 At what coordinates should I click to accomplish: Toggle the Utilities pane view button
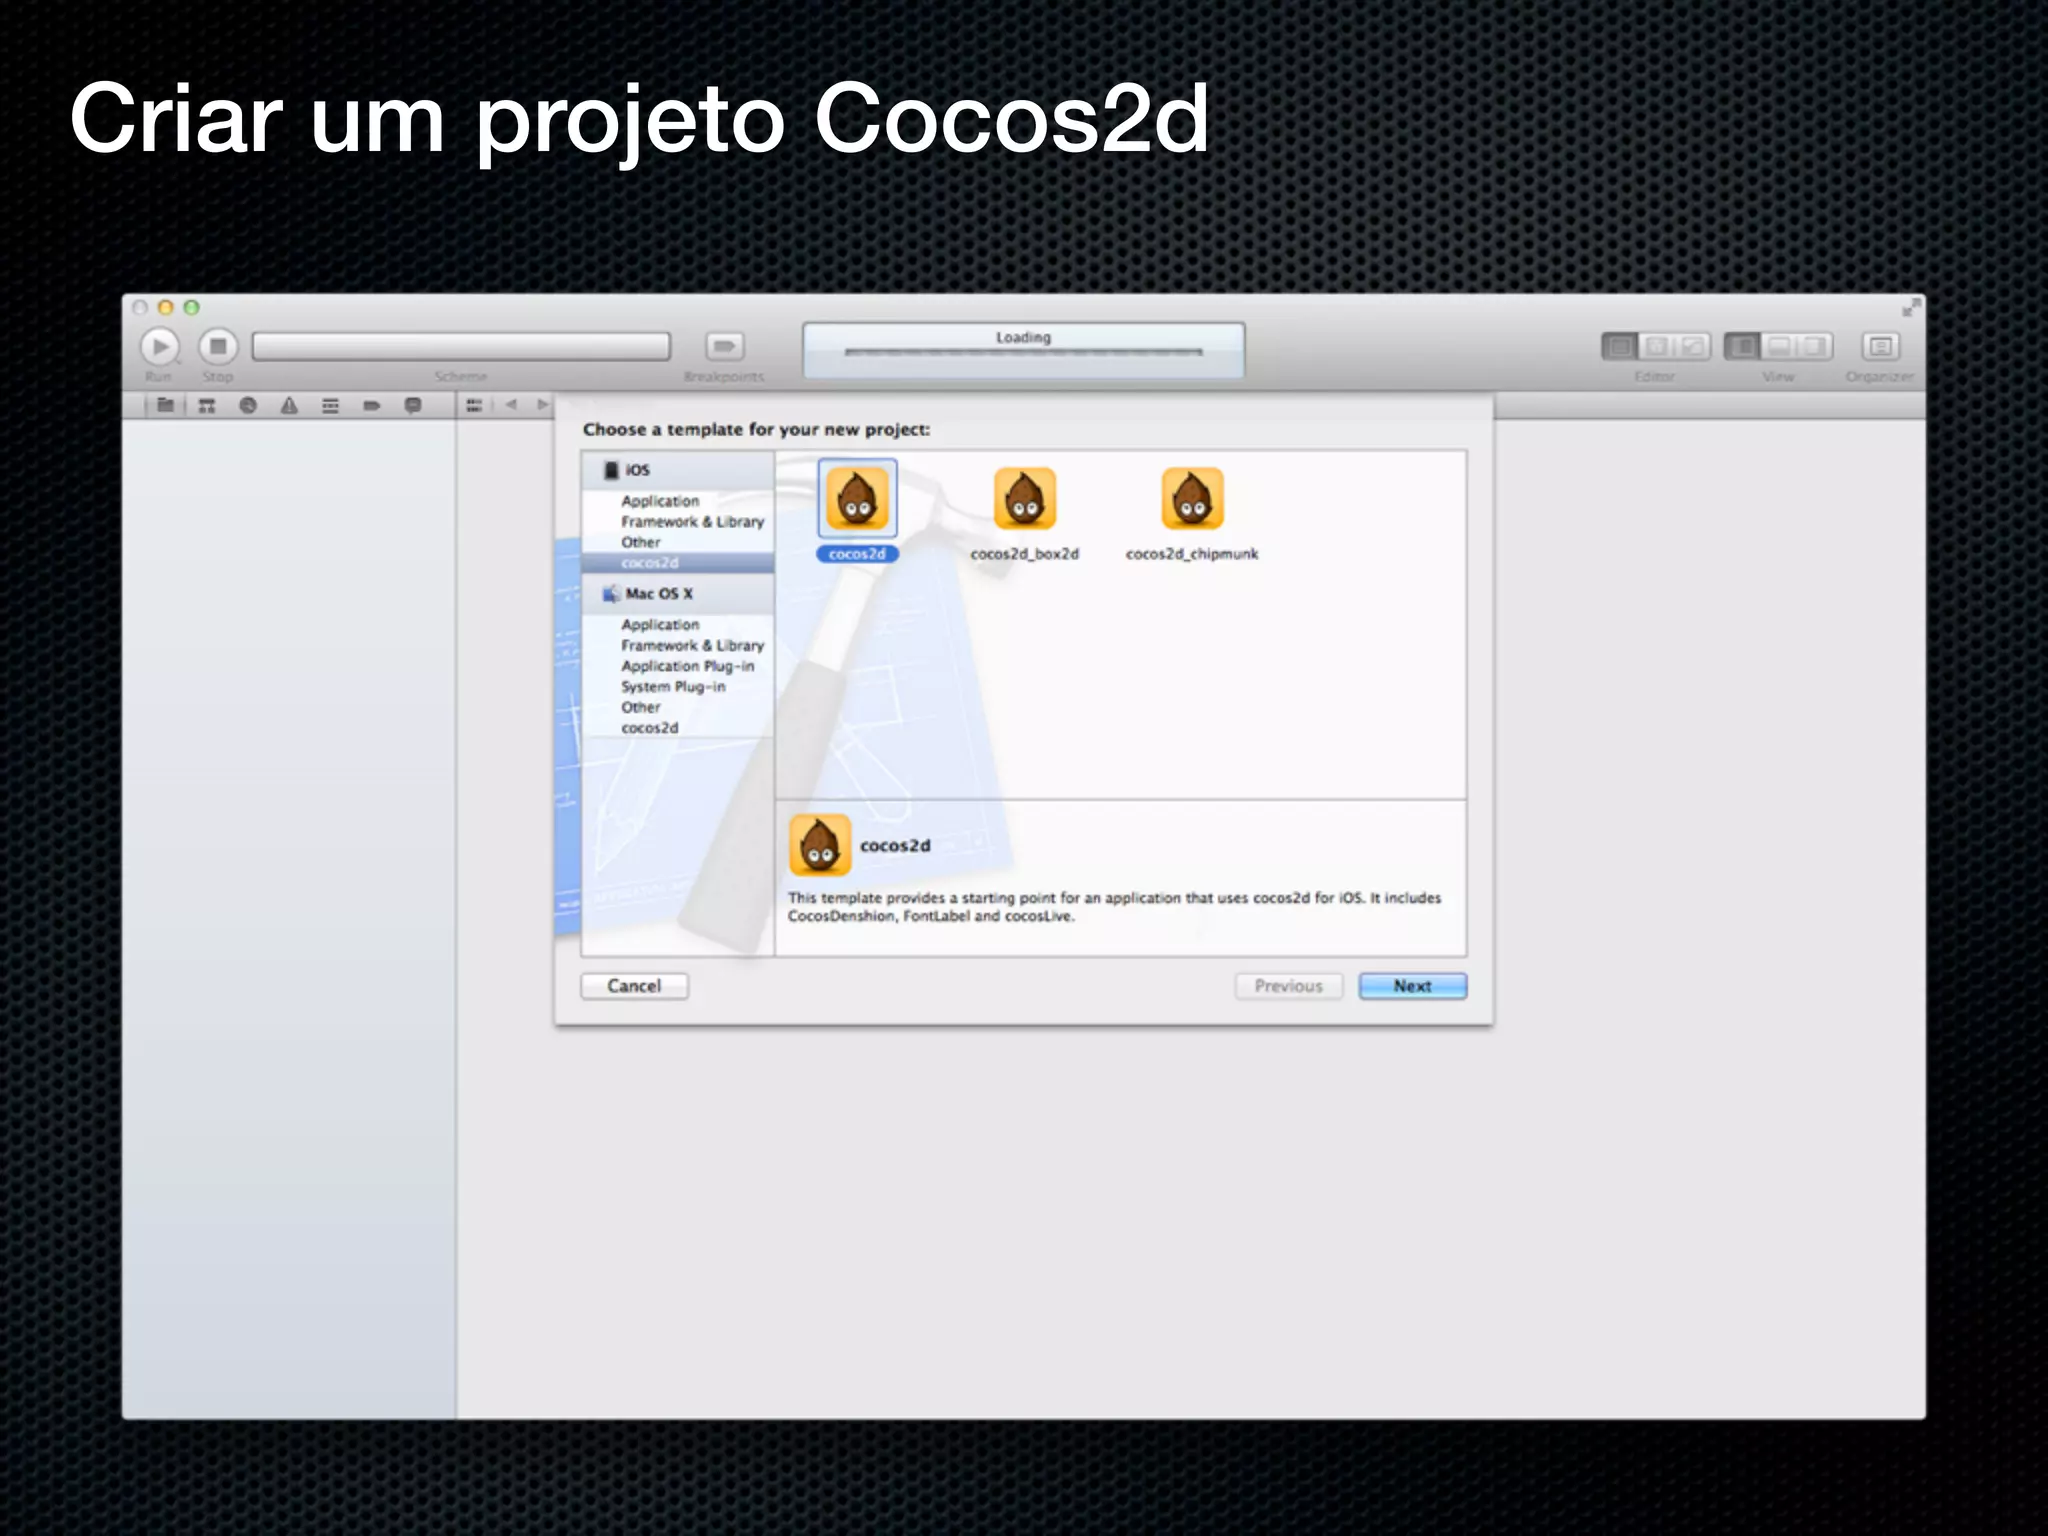pos(1815,346)
